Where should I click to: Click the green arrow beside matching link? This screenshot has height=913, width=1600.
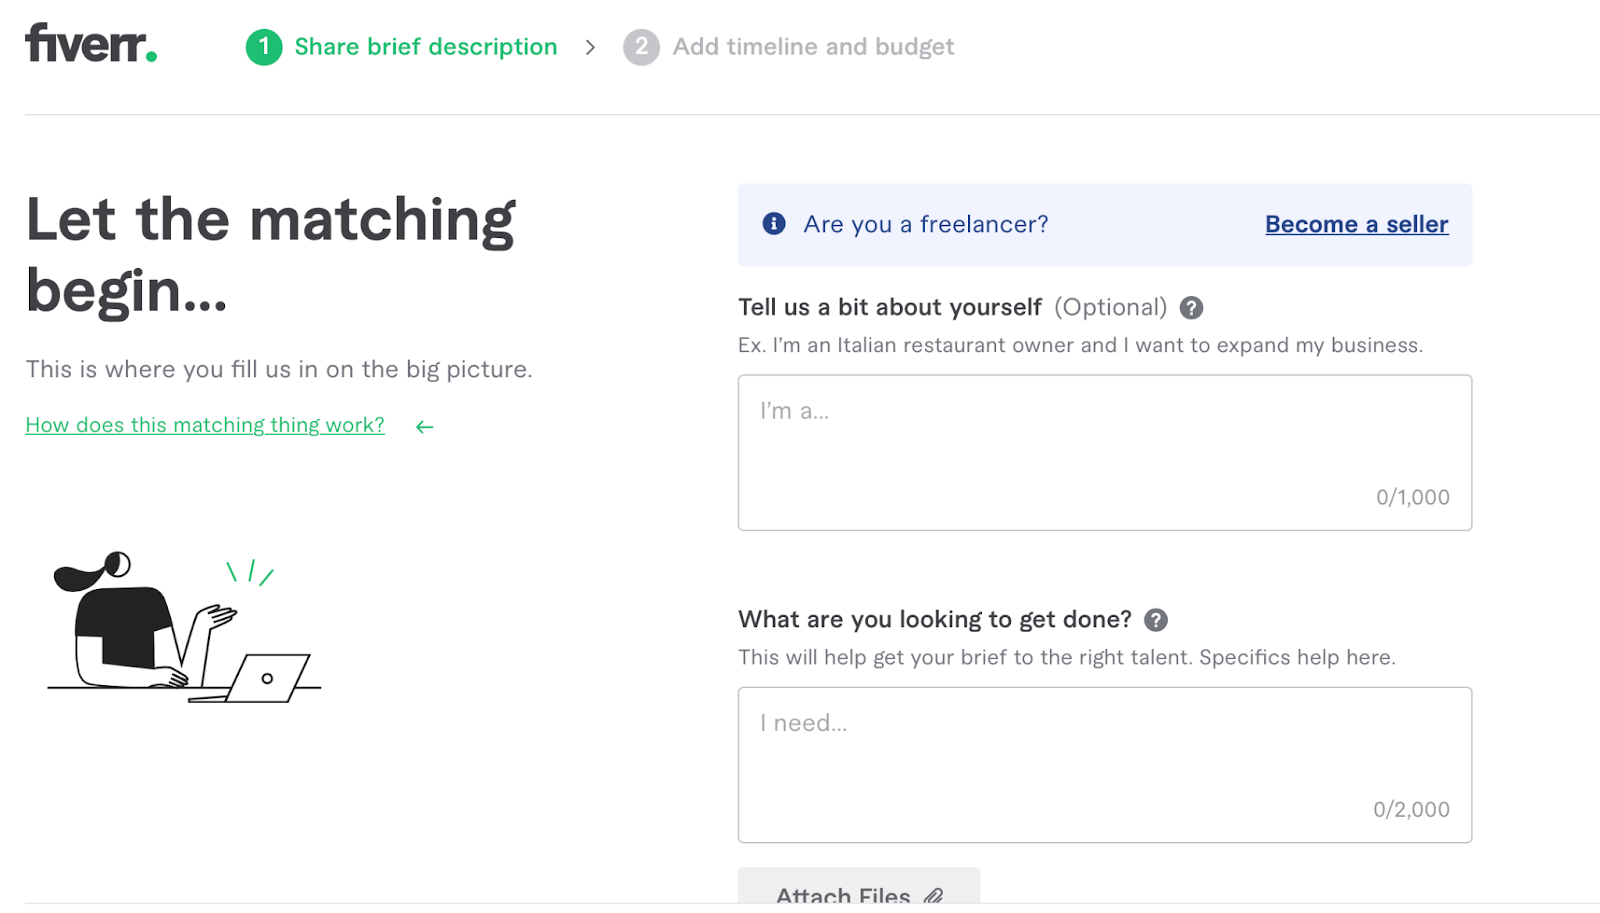425,427
